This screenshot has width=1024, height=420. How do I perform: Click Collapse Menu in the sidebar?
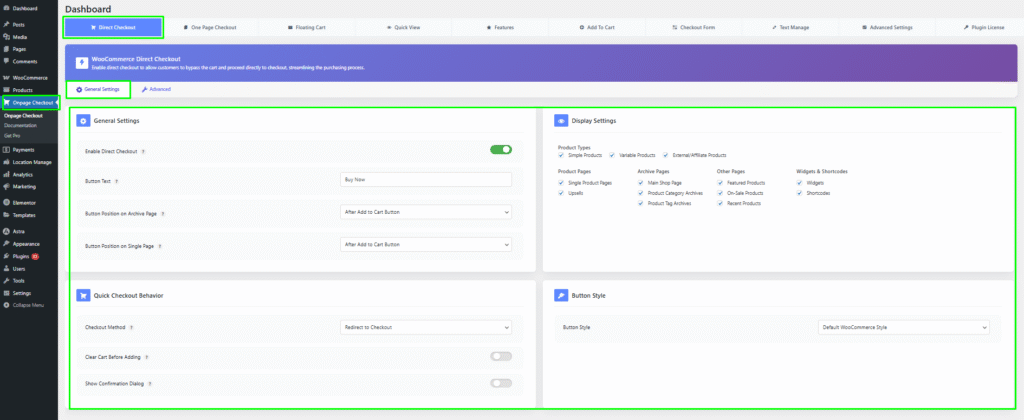click(x=25, y=305)
